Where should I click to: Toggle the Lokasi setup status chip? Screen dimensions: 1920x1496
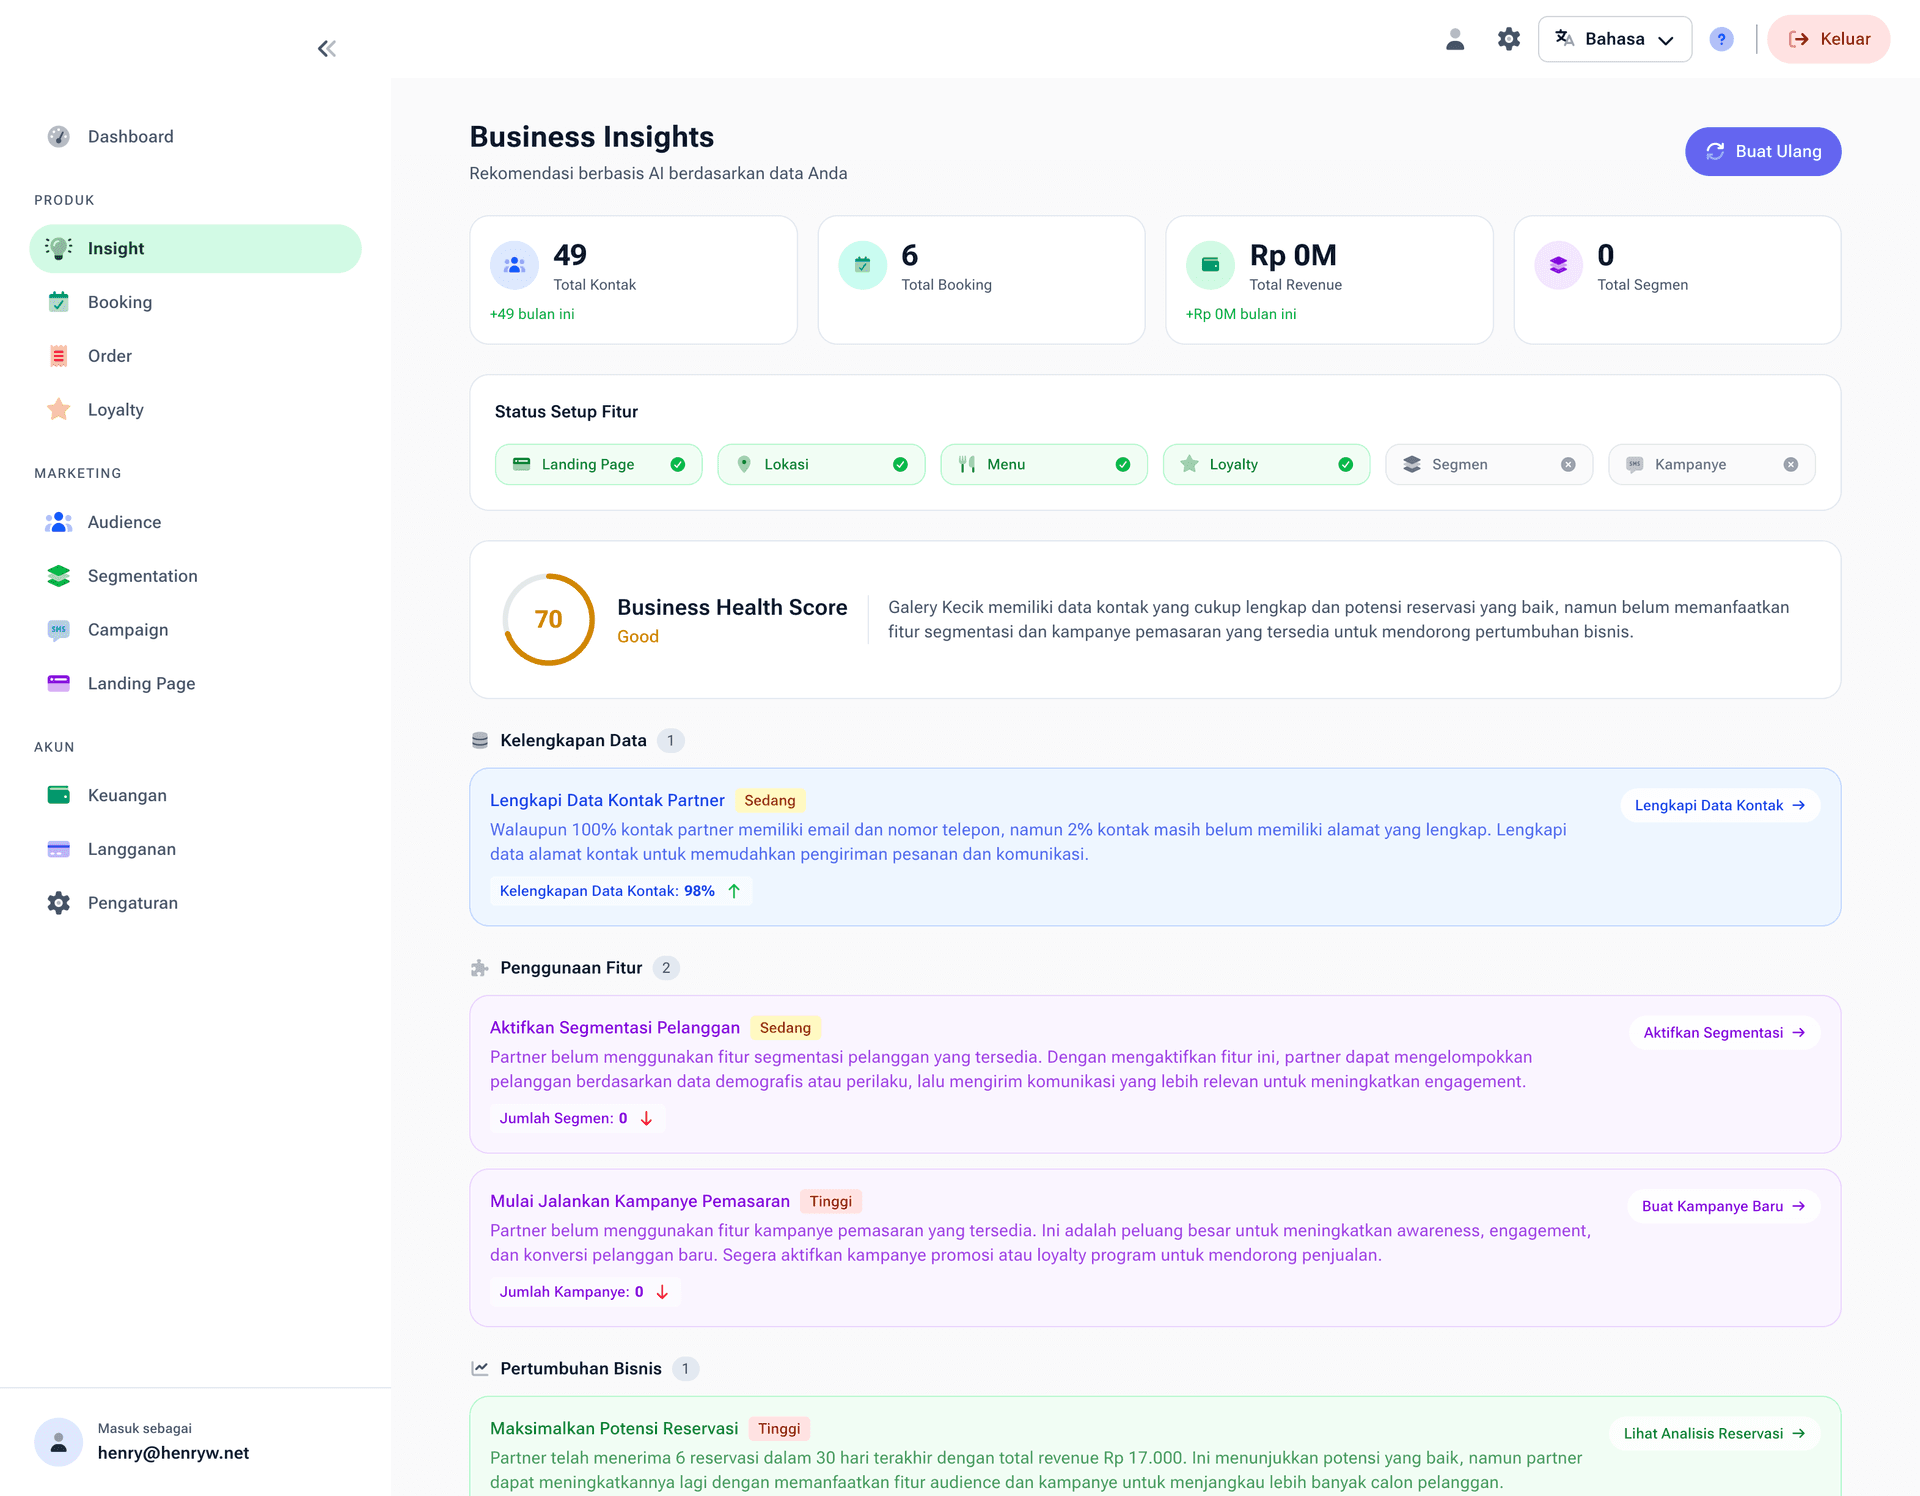pos(821,464)
